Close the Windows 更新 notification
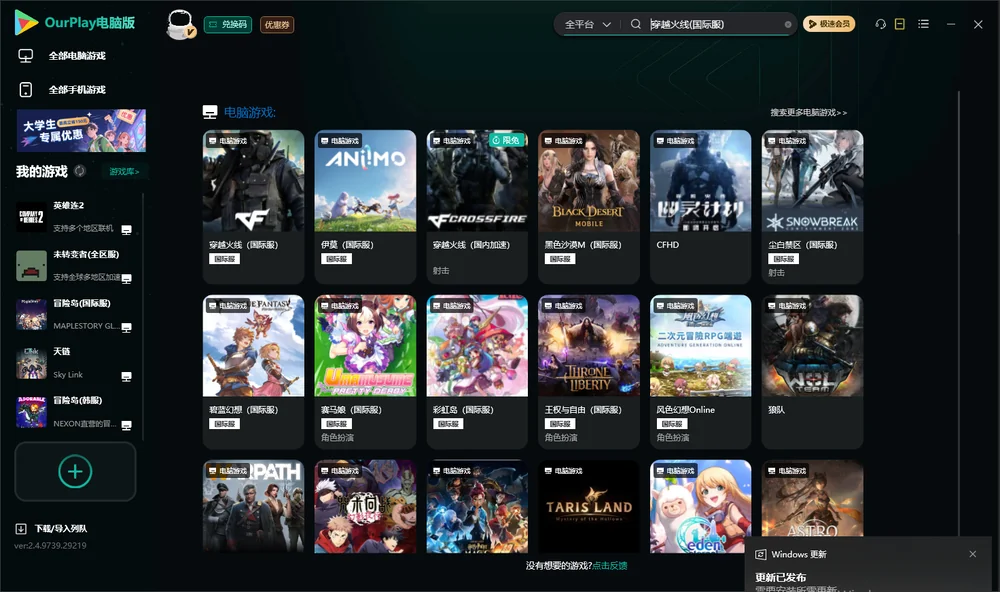1000x592 pixels. tap(973, 554)
